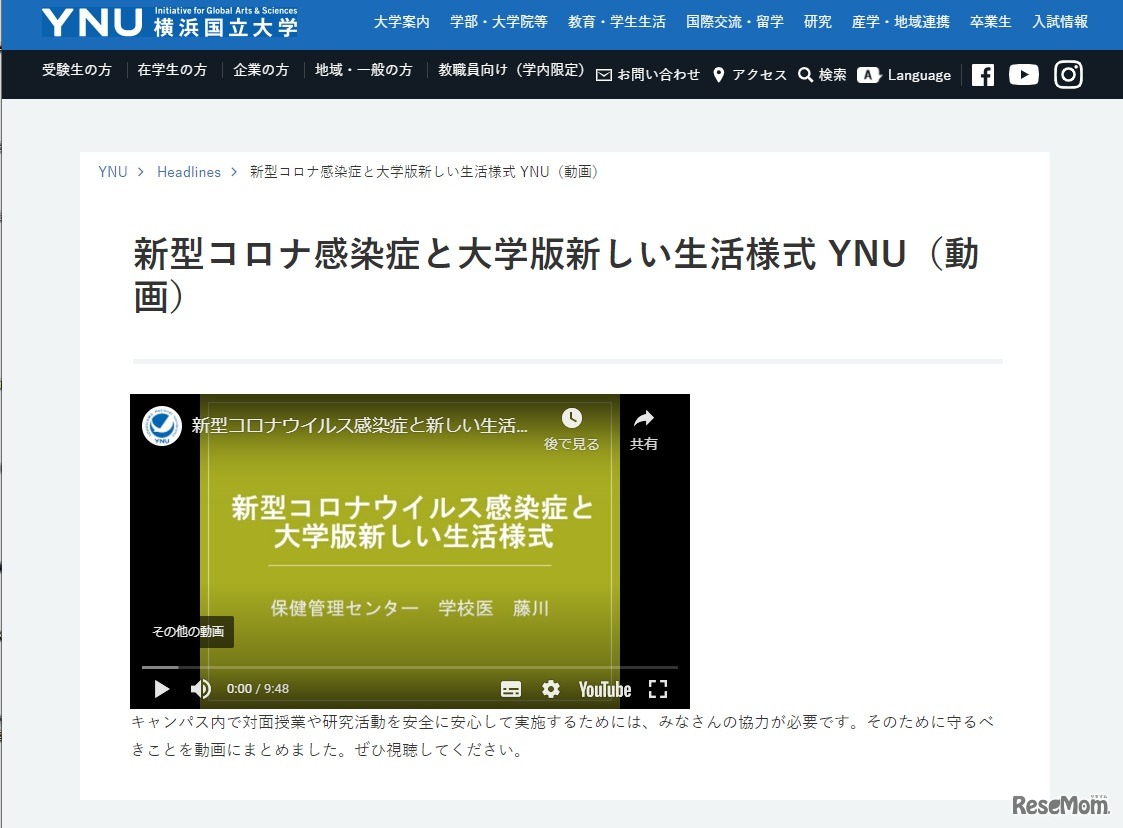Expand その他の動画 in the player
This screenshot has height=828, width=1123.
[187, 632]
